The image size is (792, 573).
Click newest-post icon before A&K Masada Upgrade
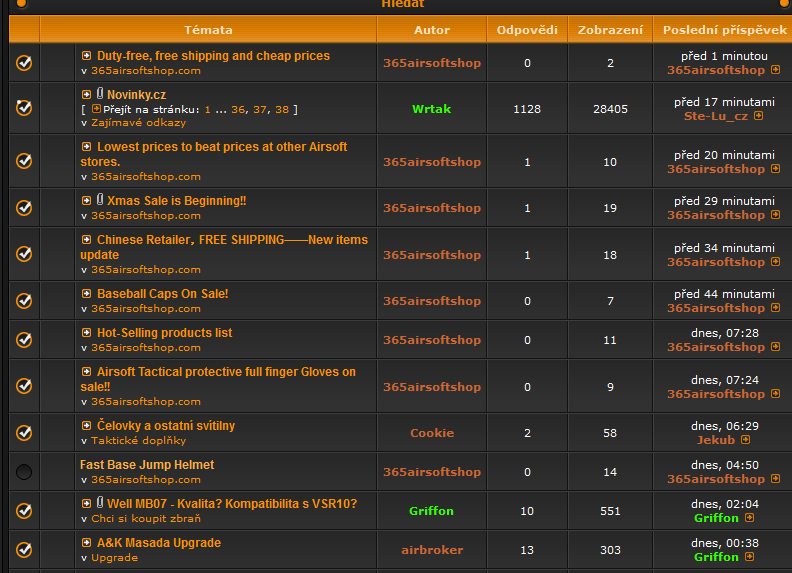[87, 543]
